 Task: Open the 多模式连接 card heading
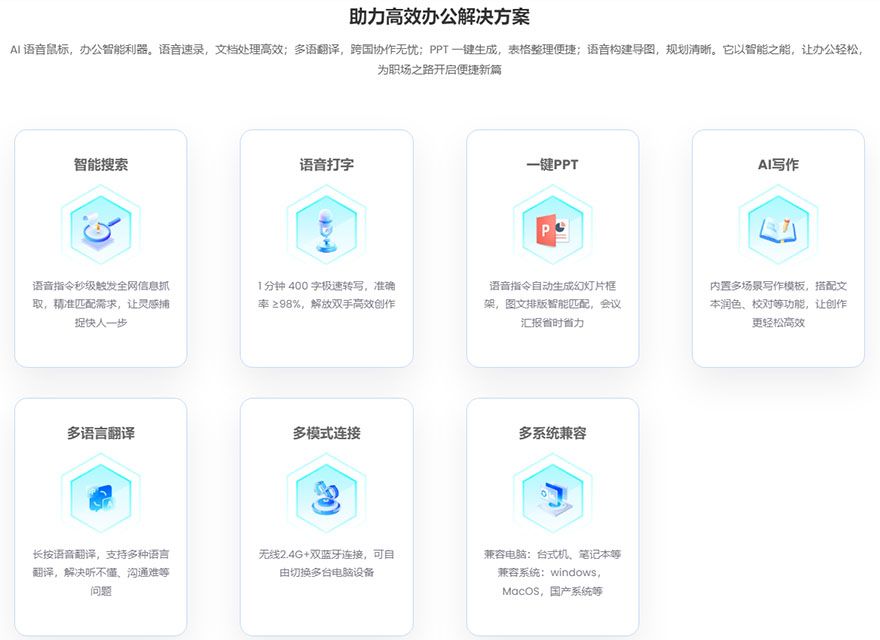pos(326,433)
